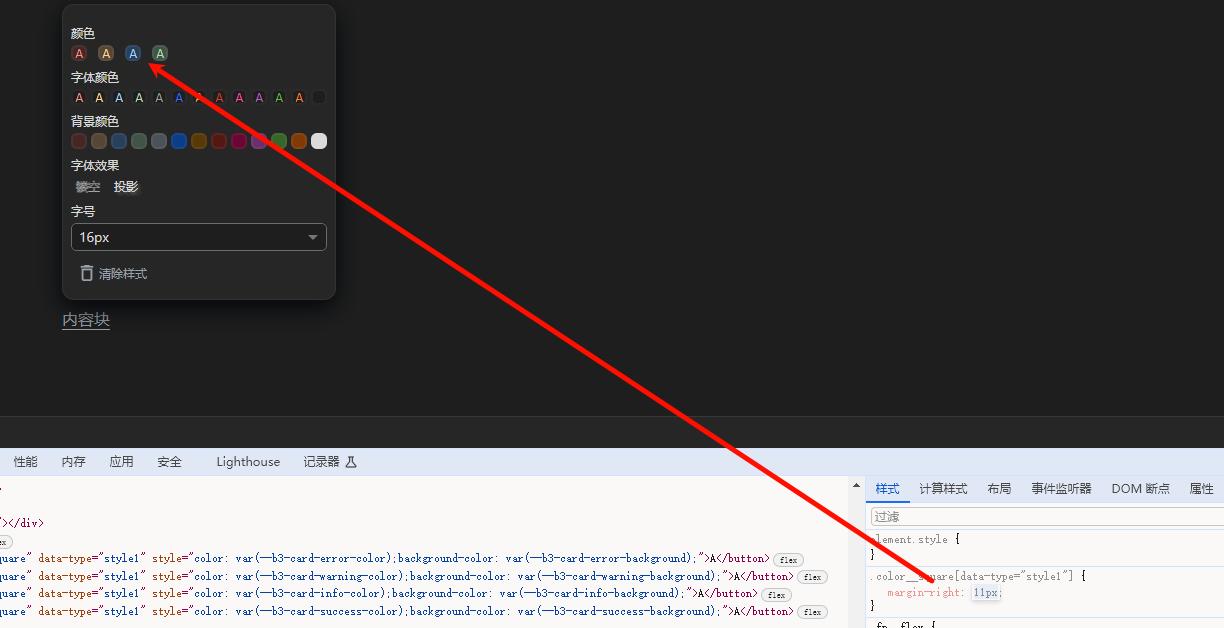Click flex badge on the card-error button row
Viewport: 1224px width, 628px height.
788,560
